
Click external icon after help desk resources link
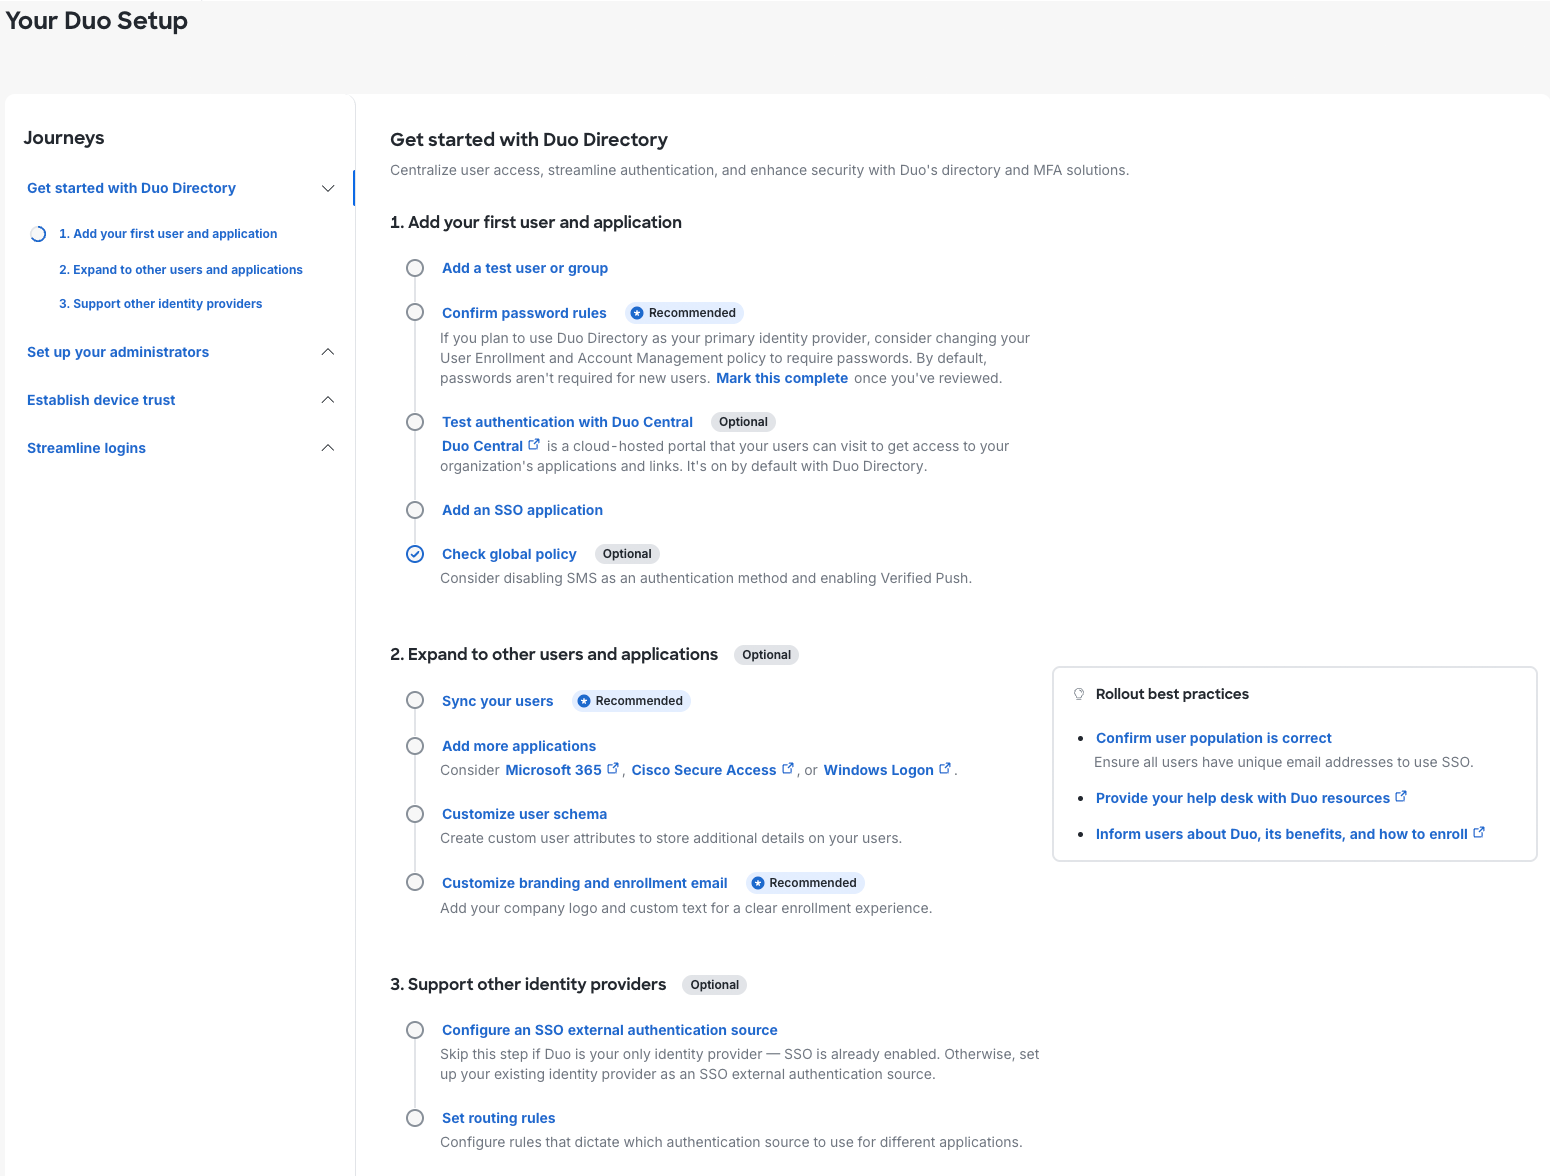pos(1401,797)
